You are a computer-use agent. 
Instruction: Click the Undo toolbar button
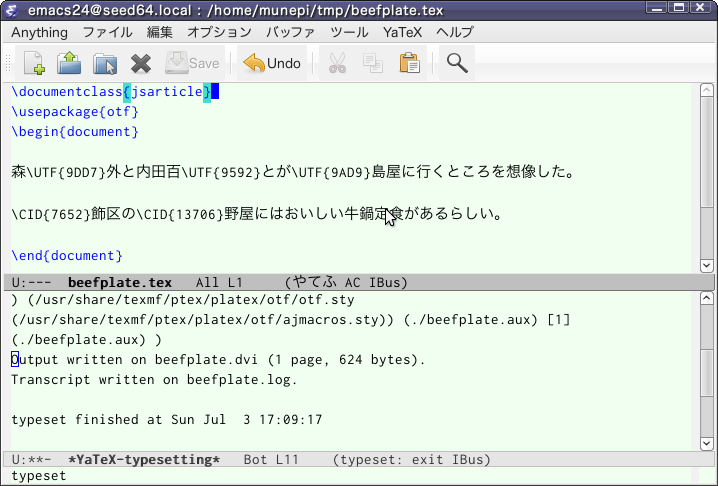[272, 63]
